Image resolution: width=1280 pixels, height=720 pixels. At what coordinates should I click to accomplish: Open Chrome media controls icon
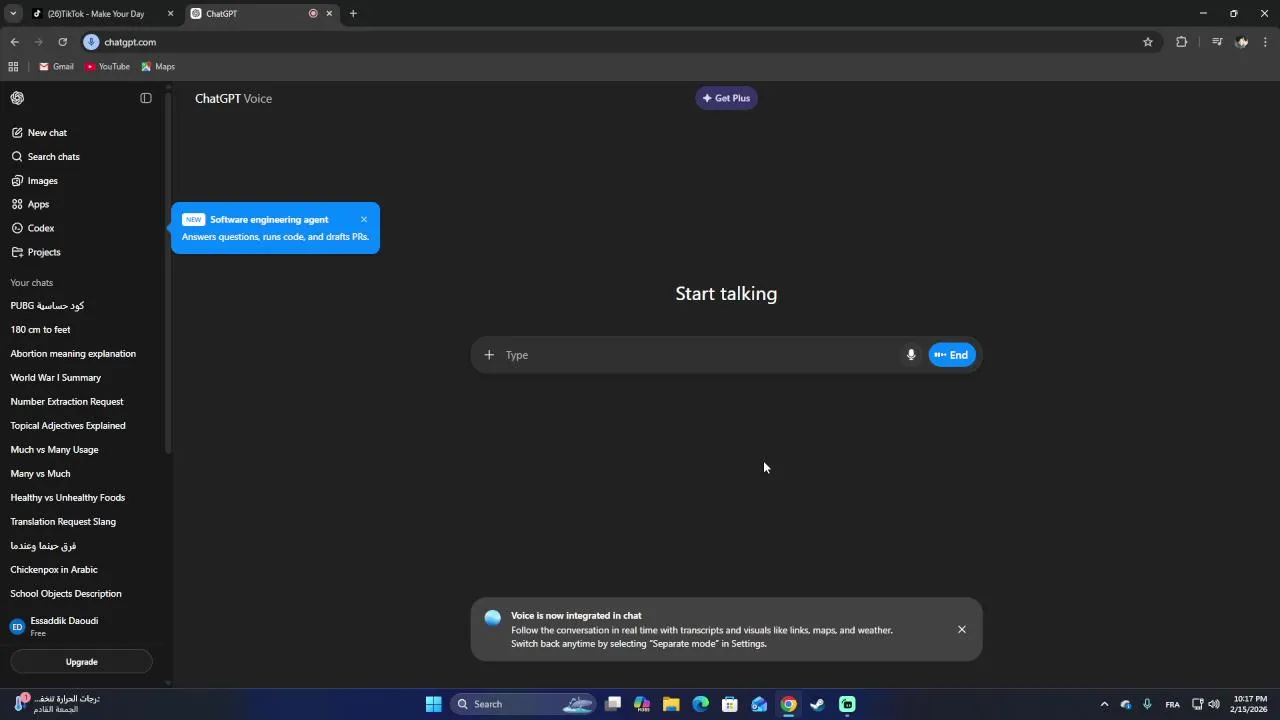[x=1217, y=42]
